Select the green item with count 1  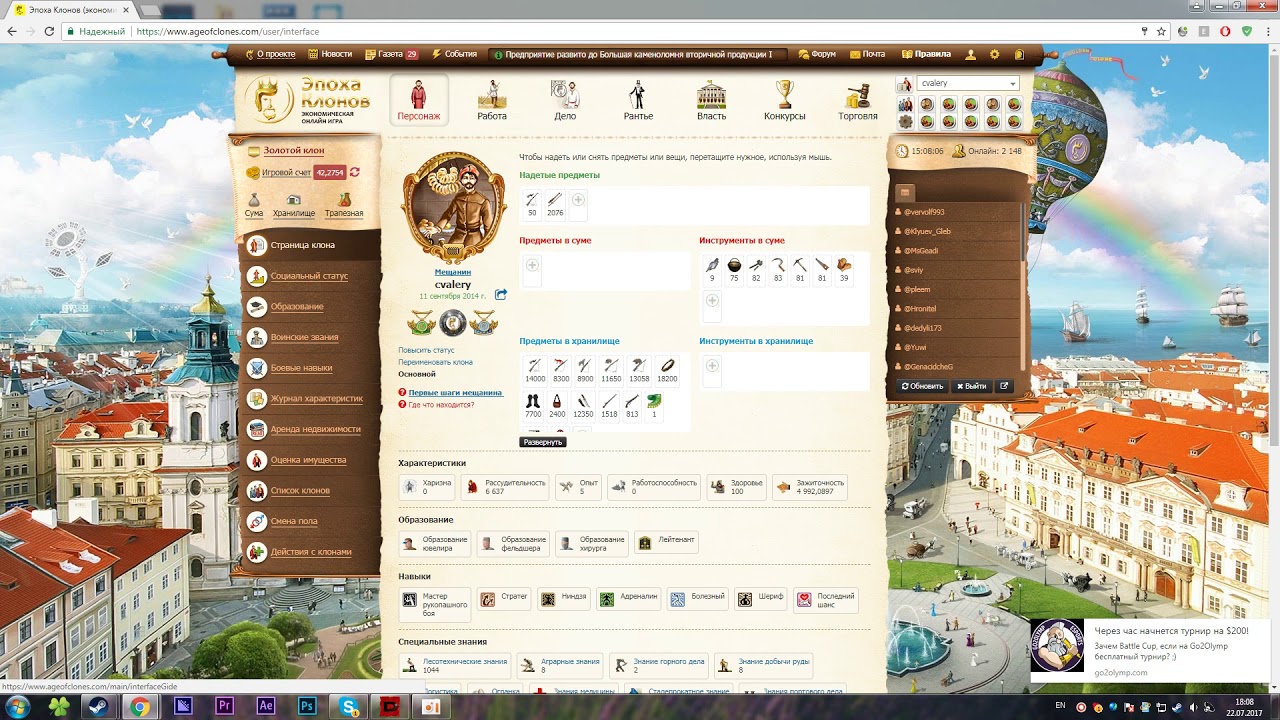point(654,405)
